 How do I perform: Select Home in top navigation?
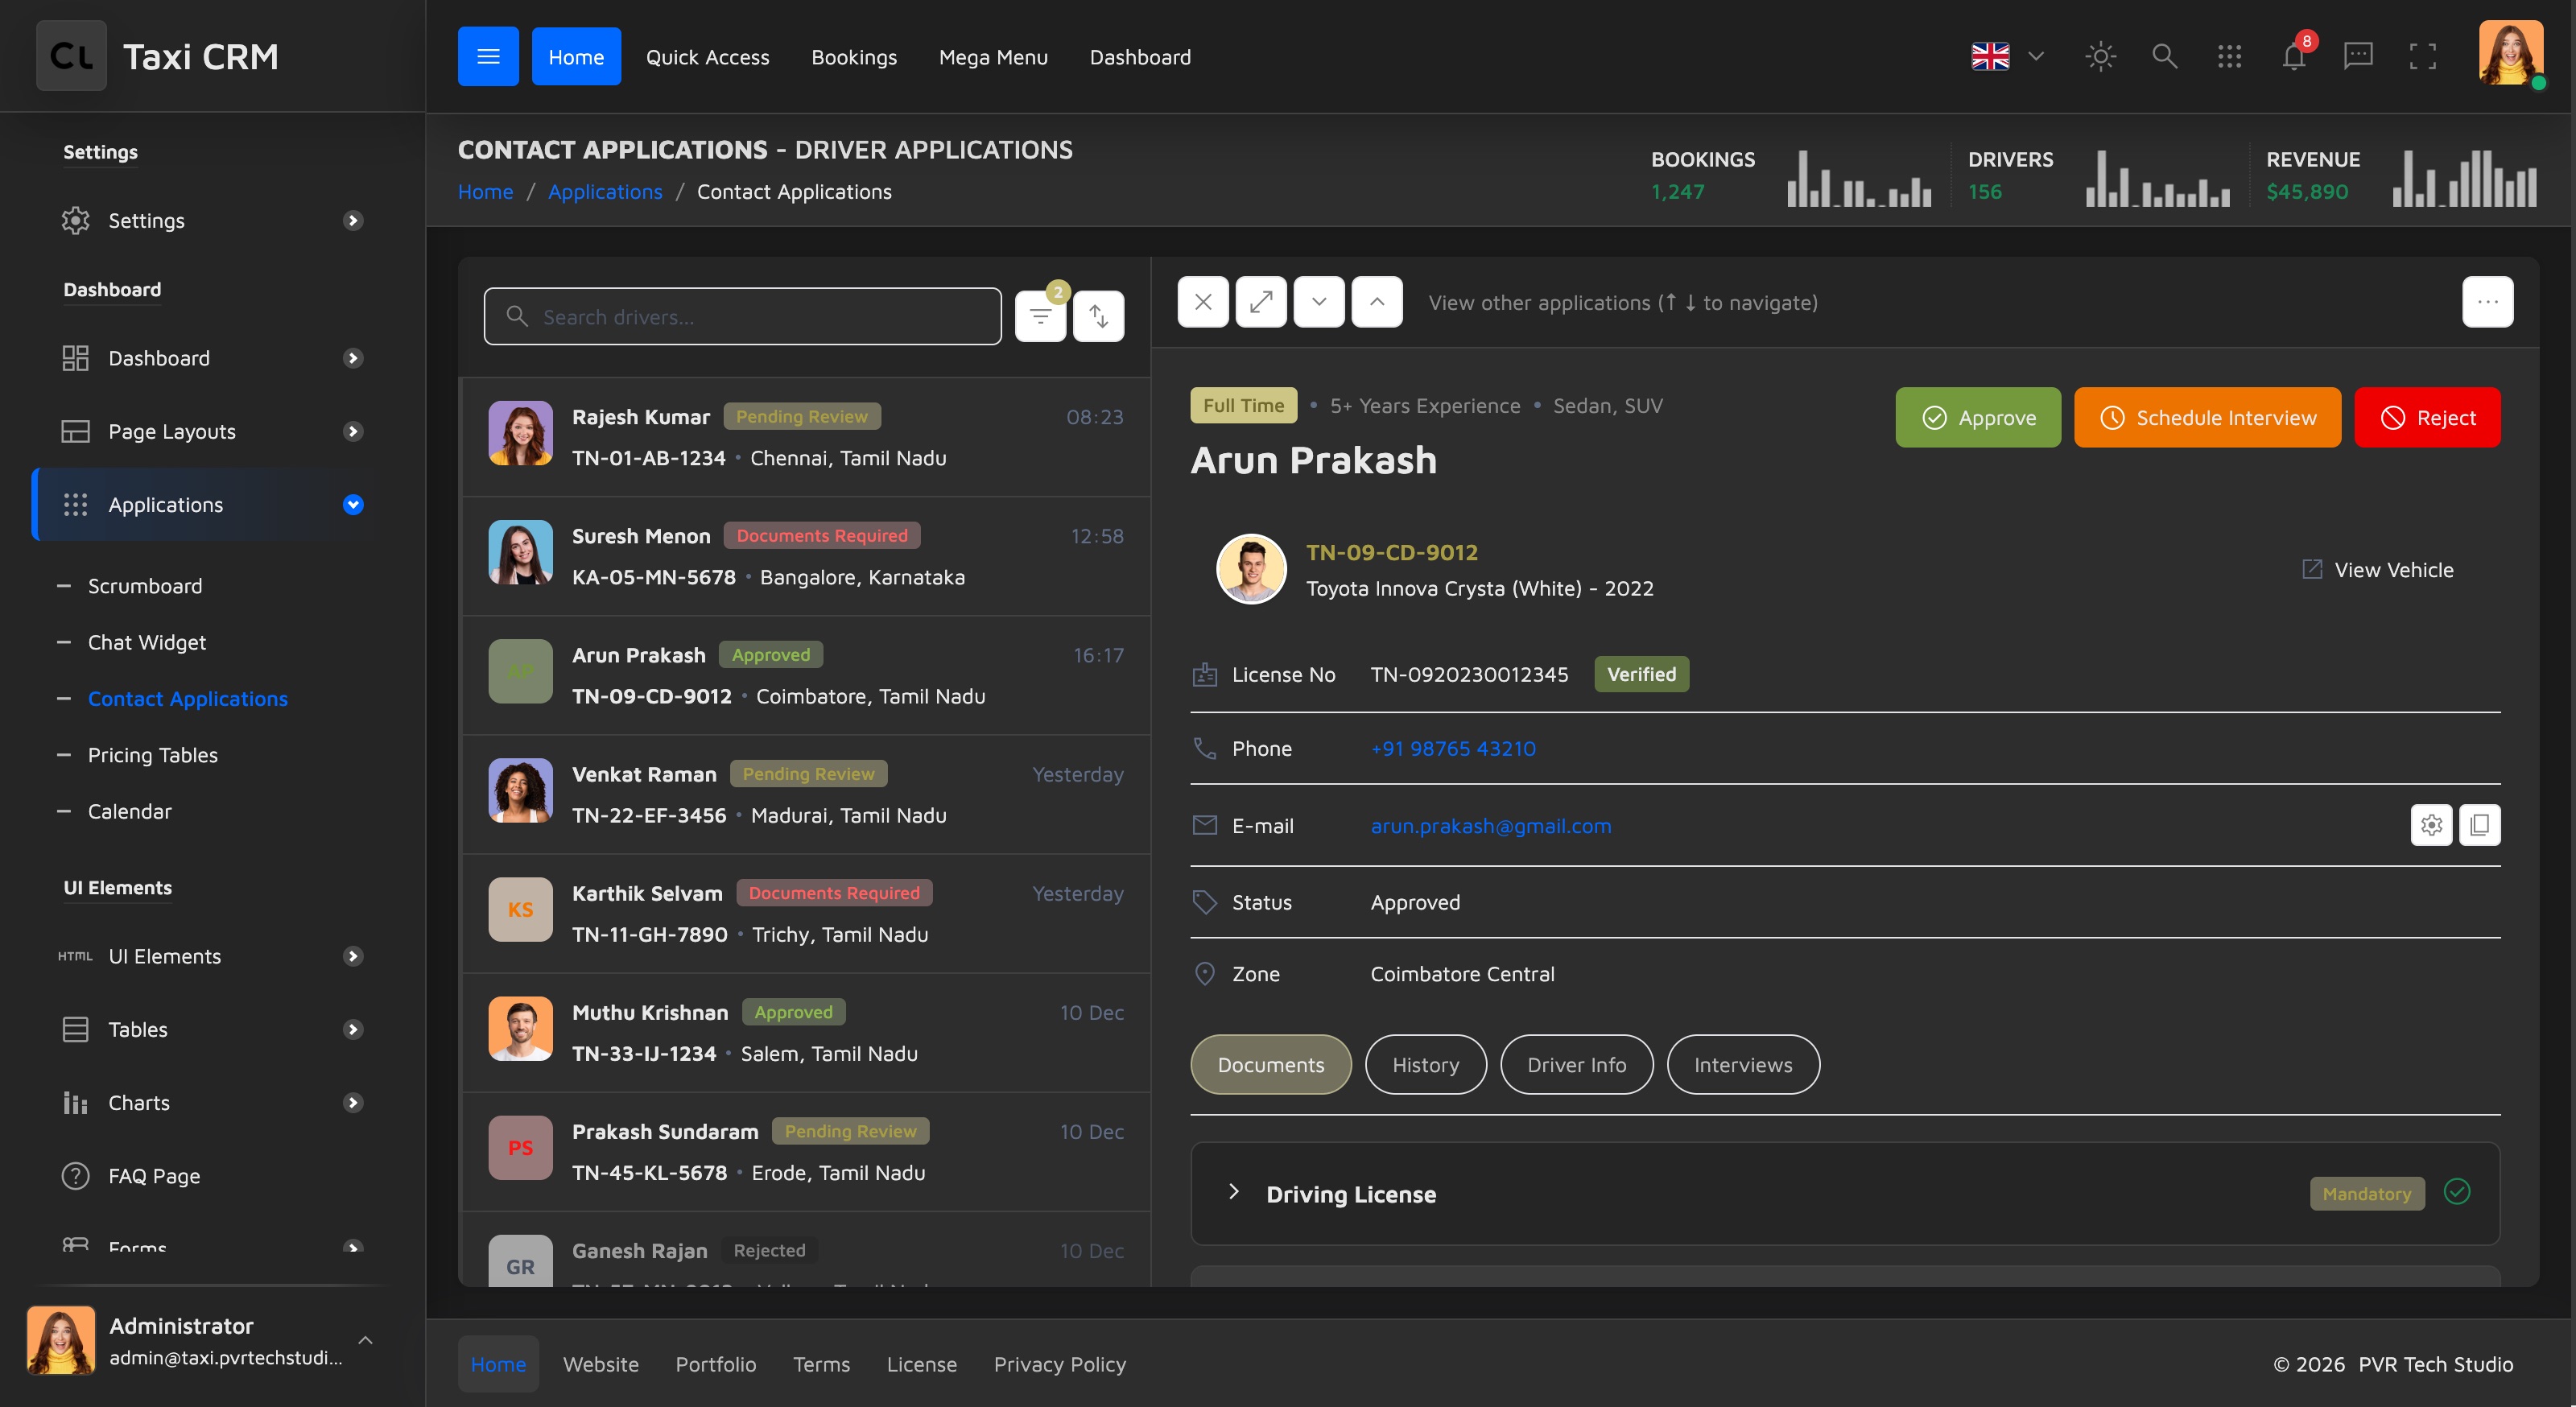[576, 56]
